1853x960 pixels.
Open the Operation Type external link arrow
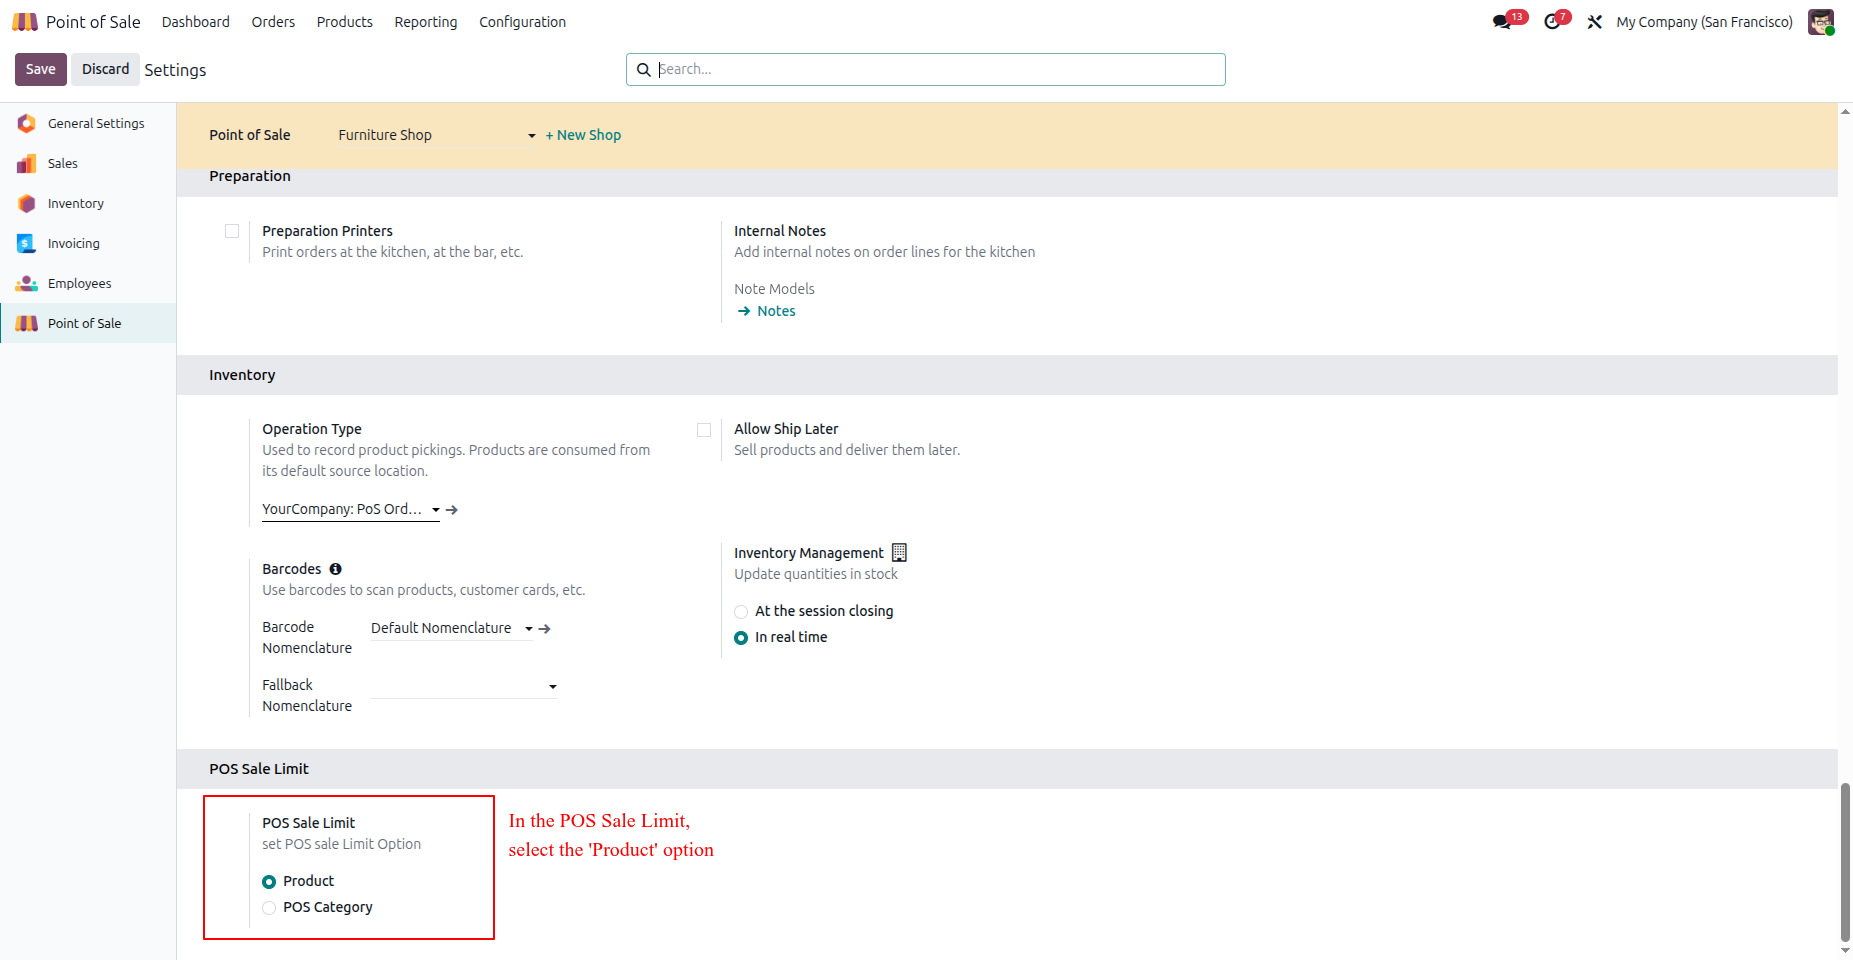[452, 510]
